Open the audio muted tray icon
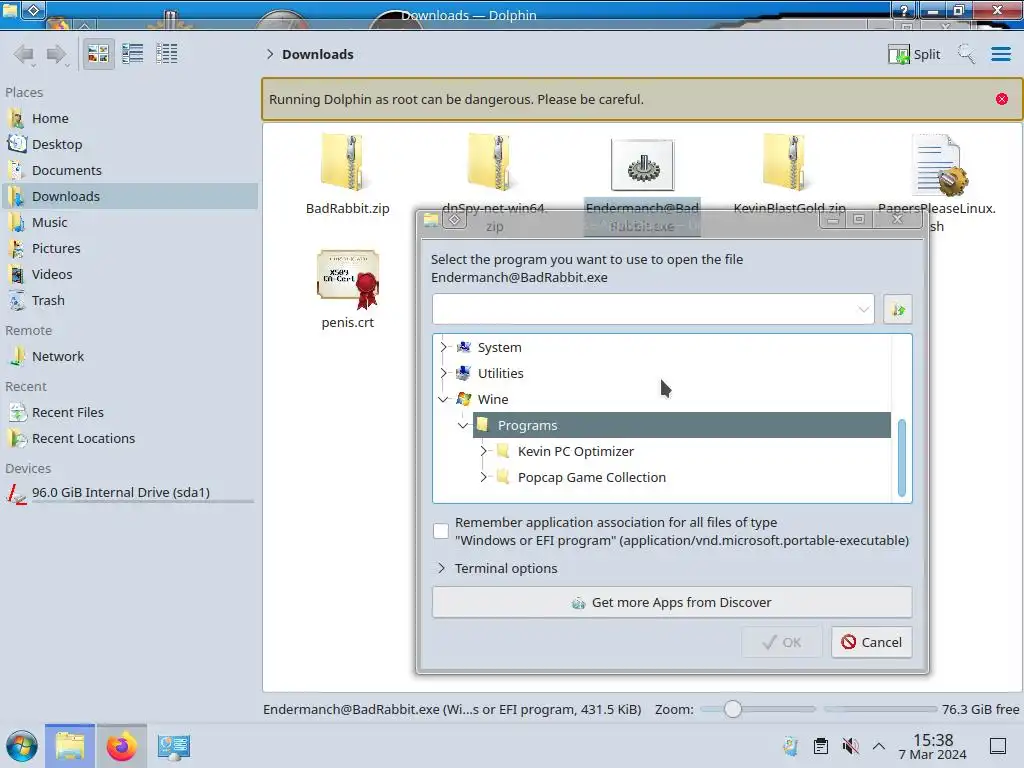Viewport: 1024px width, 768px height. [x=850, y=746]
